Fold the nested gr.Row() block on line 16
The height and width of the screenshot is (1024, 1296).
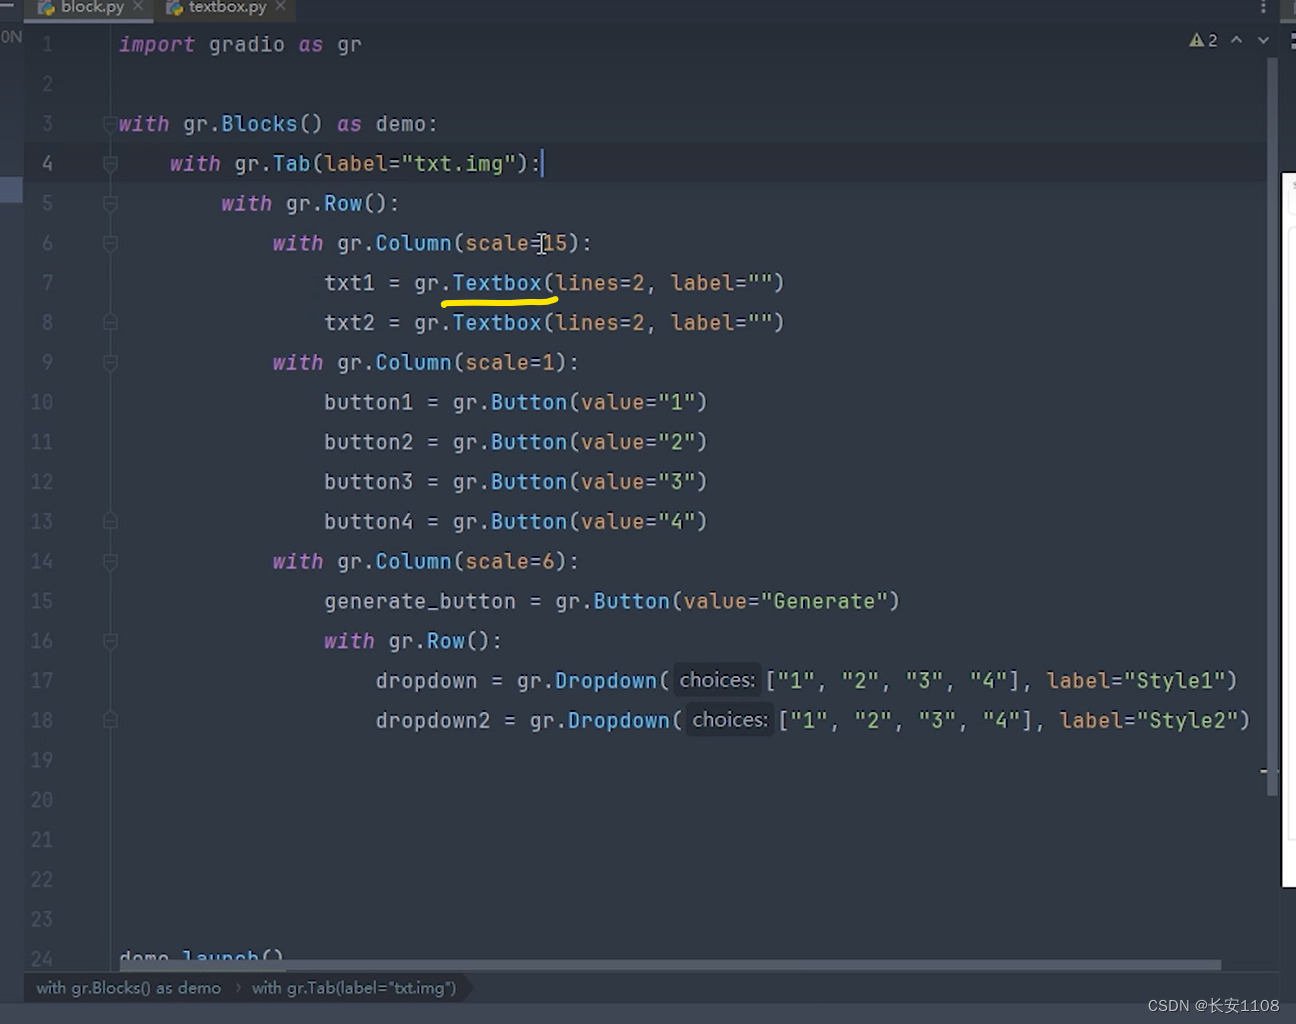[x=110, y=641]
